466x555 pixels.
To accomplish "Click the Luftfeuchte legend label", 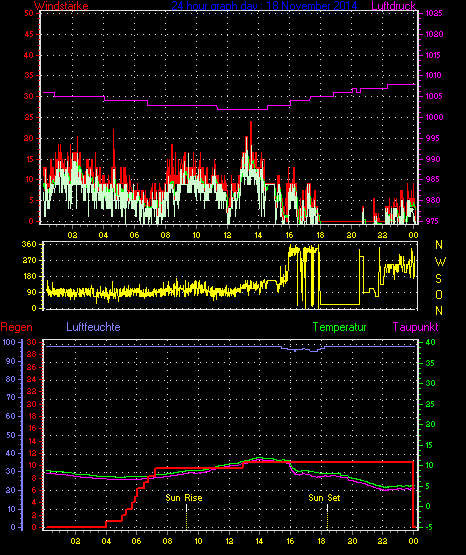I will coord(93,327).
